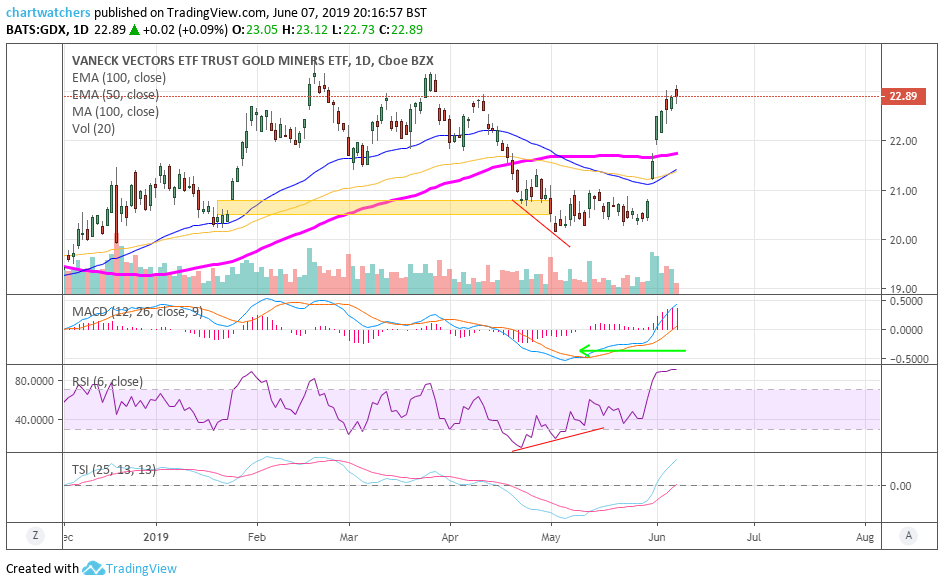Toggle the A auto-scale button
944x586 pixels.
[908, 535]
